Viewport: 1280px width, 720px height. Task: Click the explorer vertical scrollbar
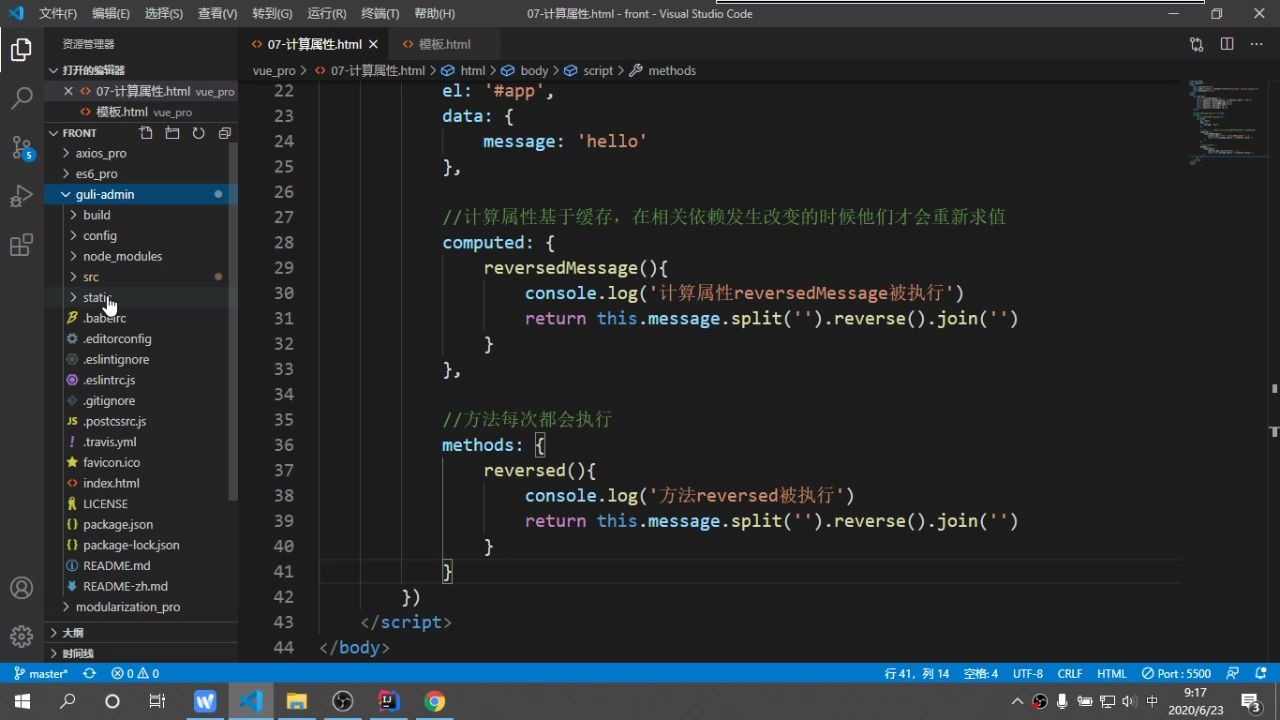pos(234,320)
